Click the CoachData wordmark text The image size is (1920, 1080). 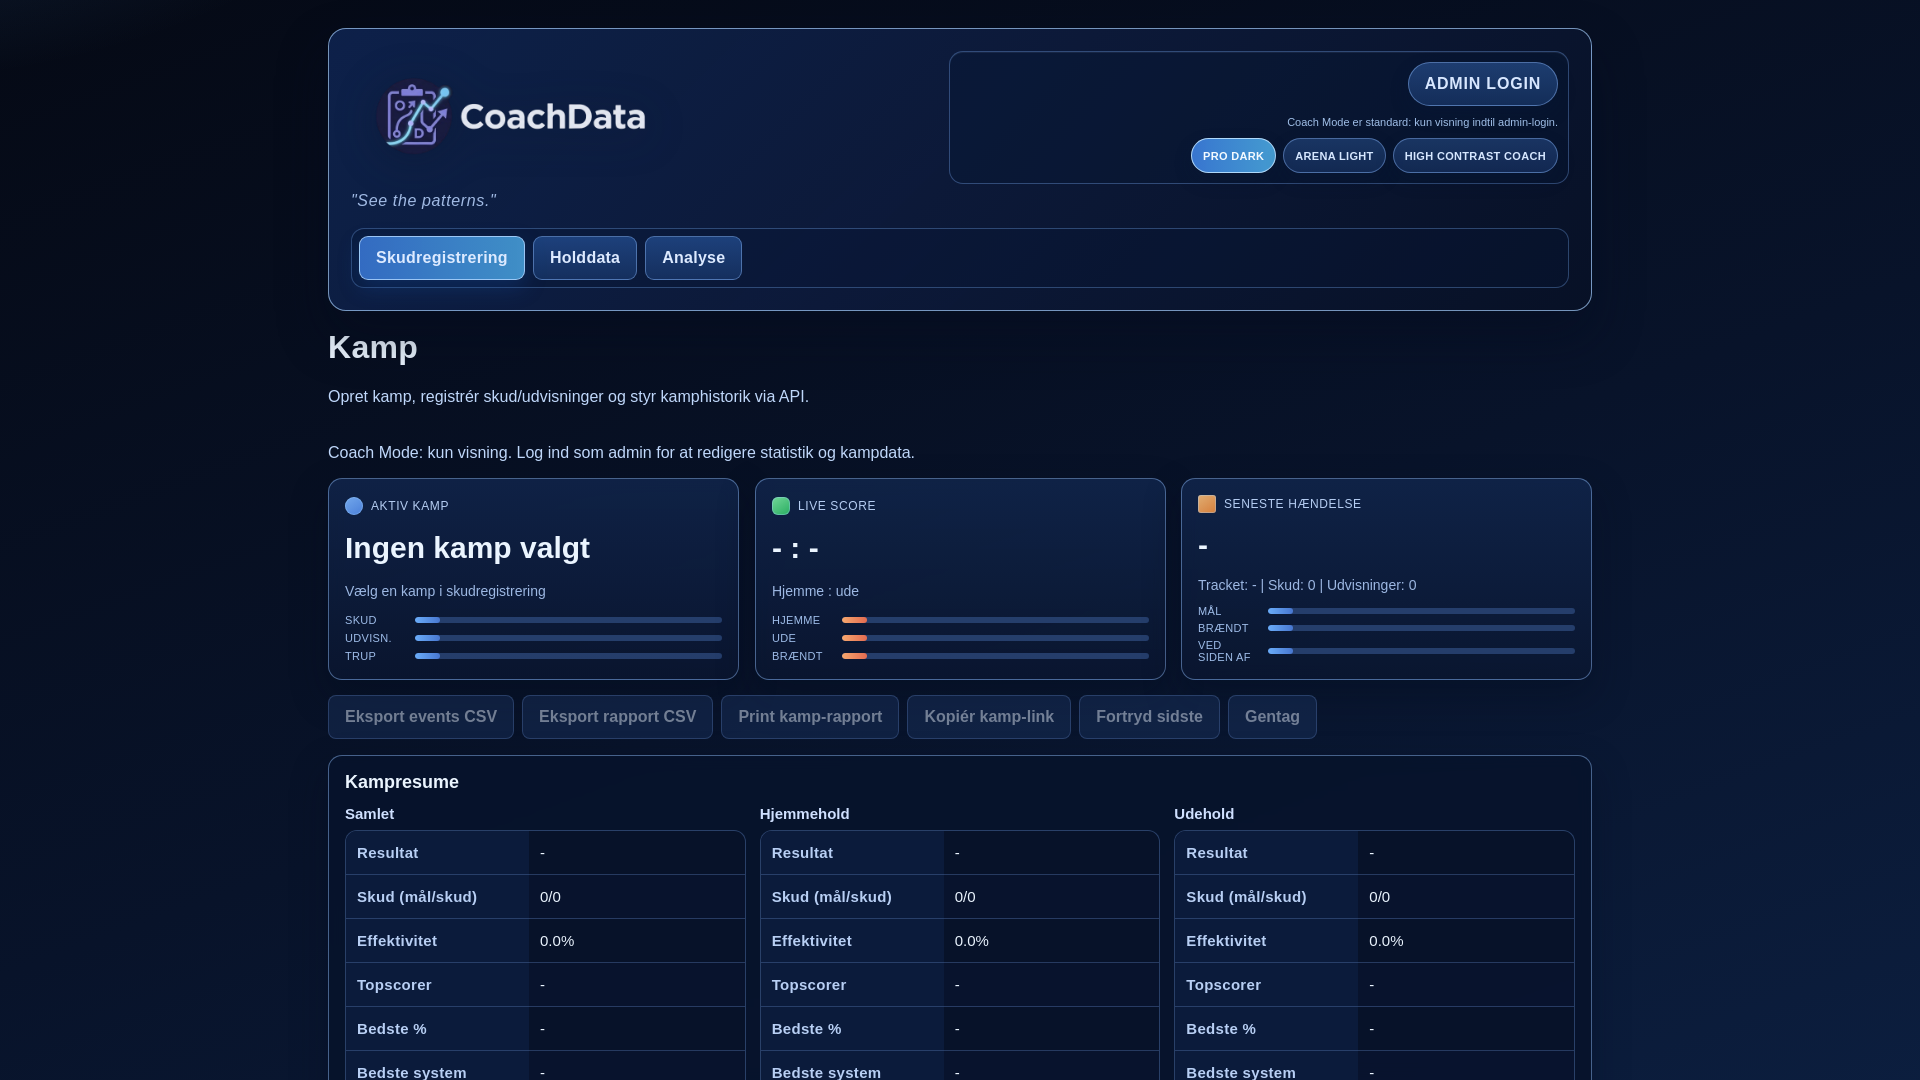(553, 117)
